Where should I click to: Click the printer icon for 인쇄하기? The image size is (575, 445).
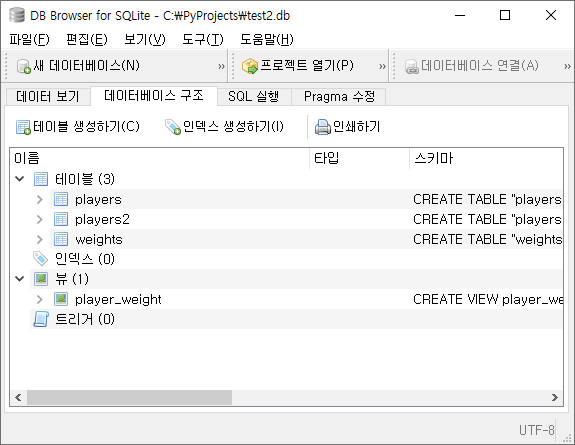point(323,127)
